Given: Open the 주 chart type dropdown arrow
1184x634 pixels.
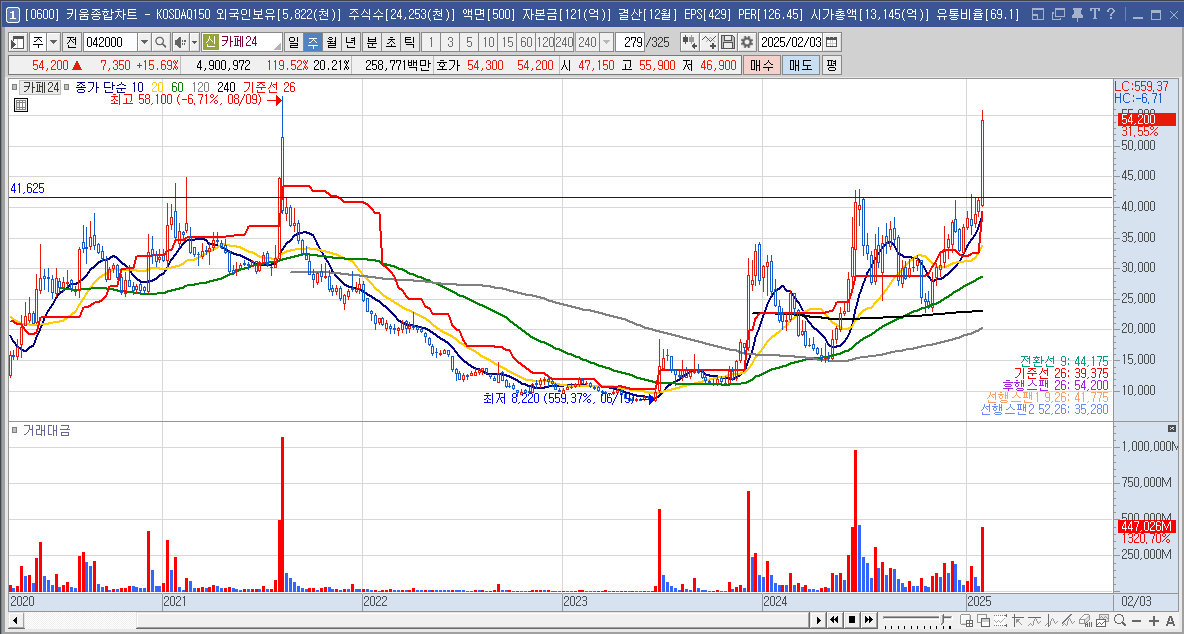Looking at the screenshot, I should coord(54,42).
